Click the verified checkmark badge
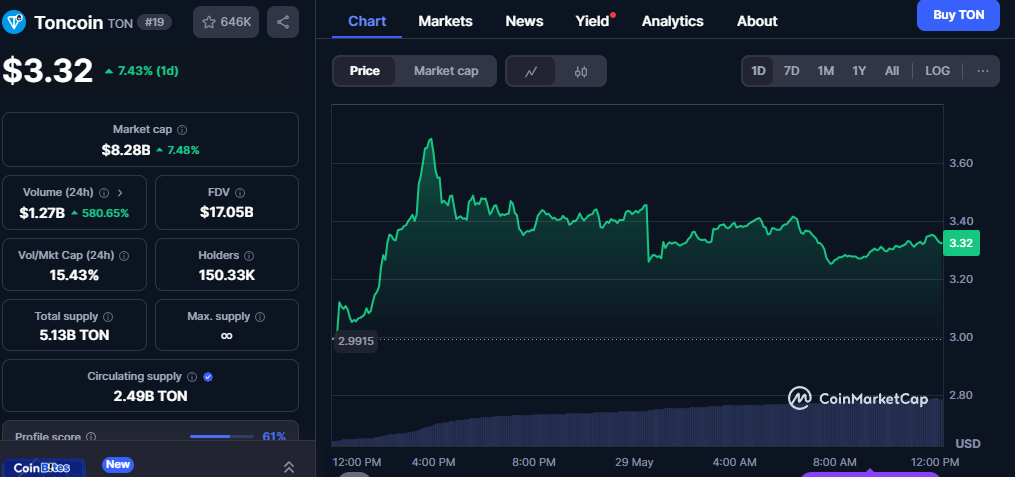1015x477 pixels. 208,377
